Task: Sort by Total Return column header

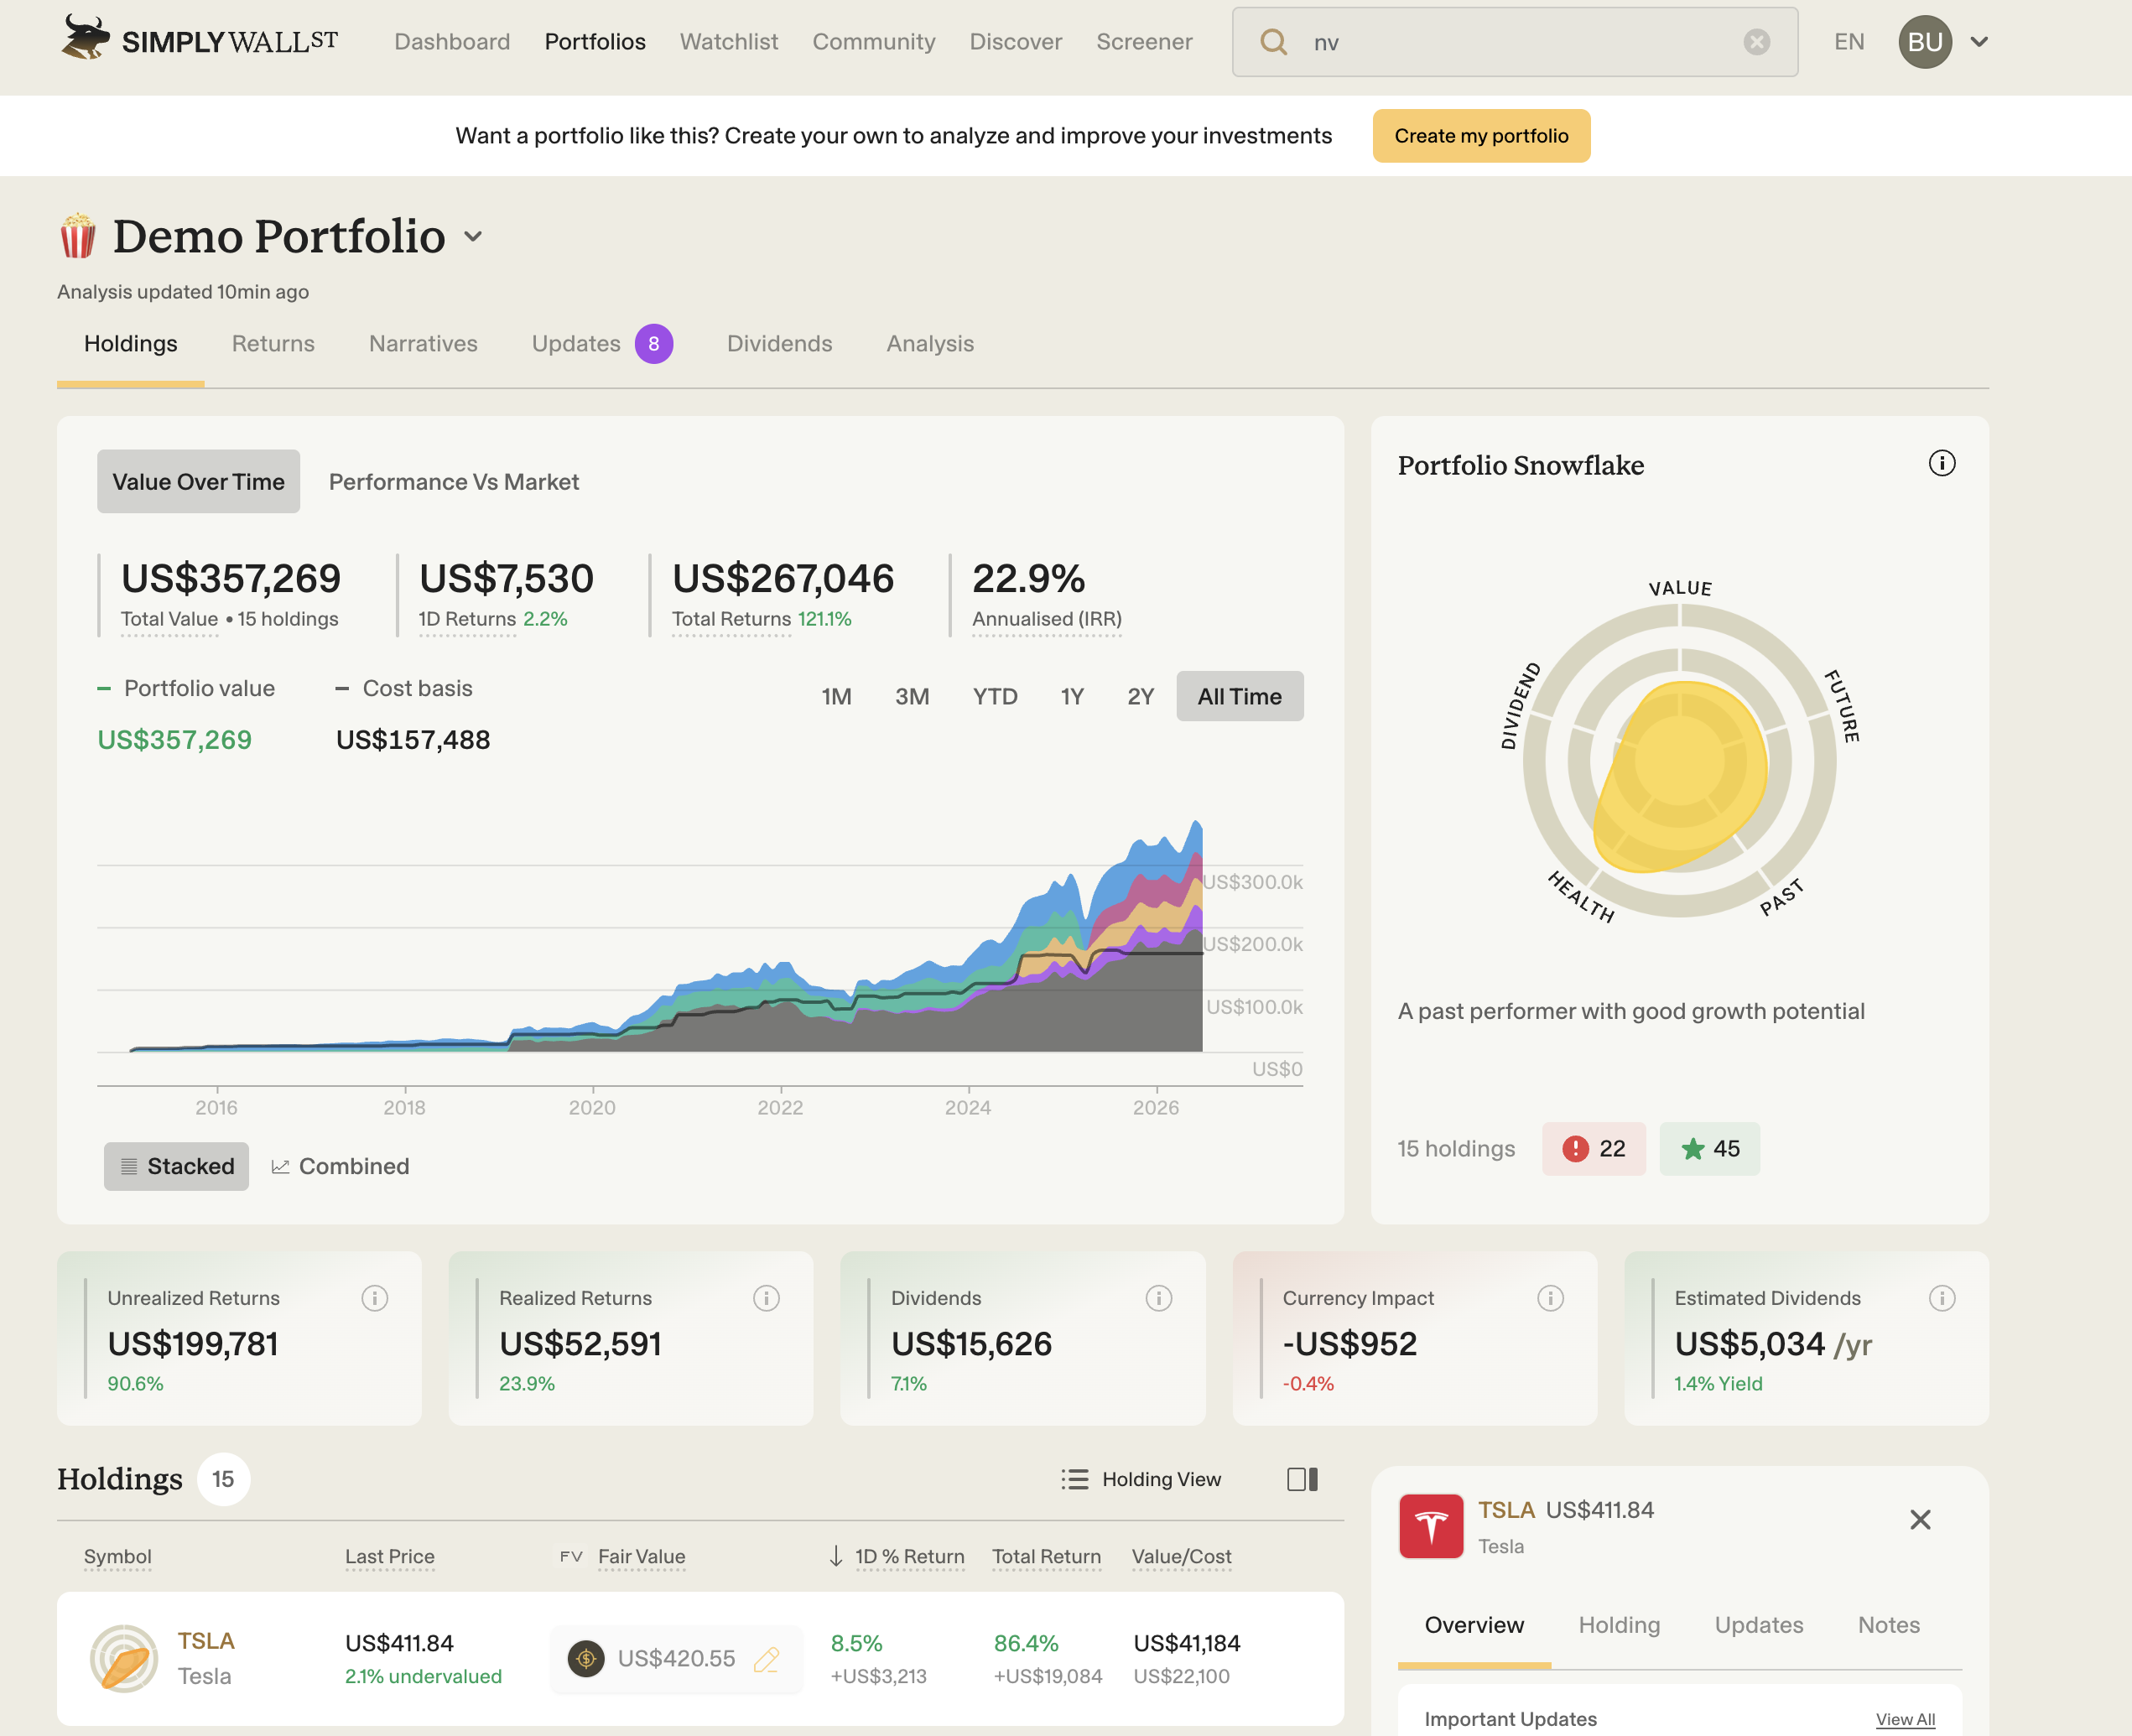Action: 1046,1556
